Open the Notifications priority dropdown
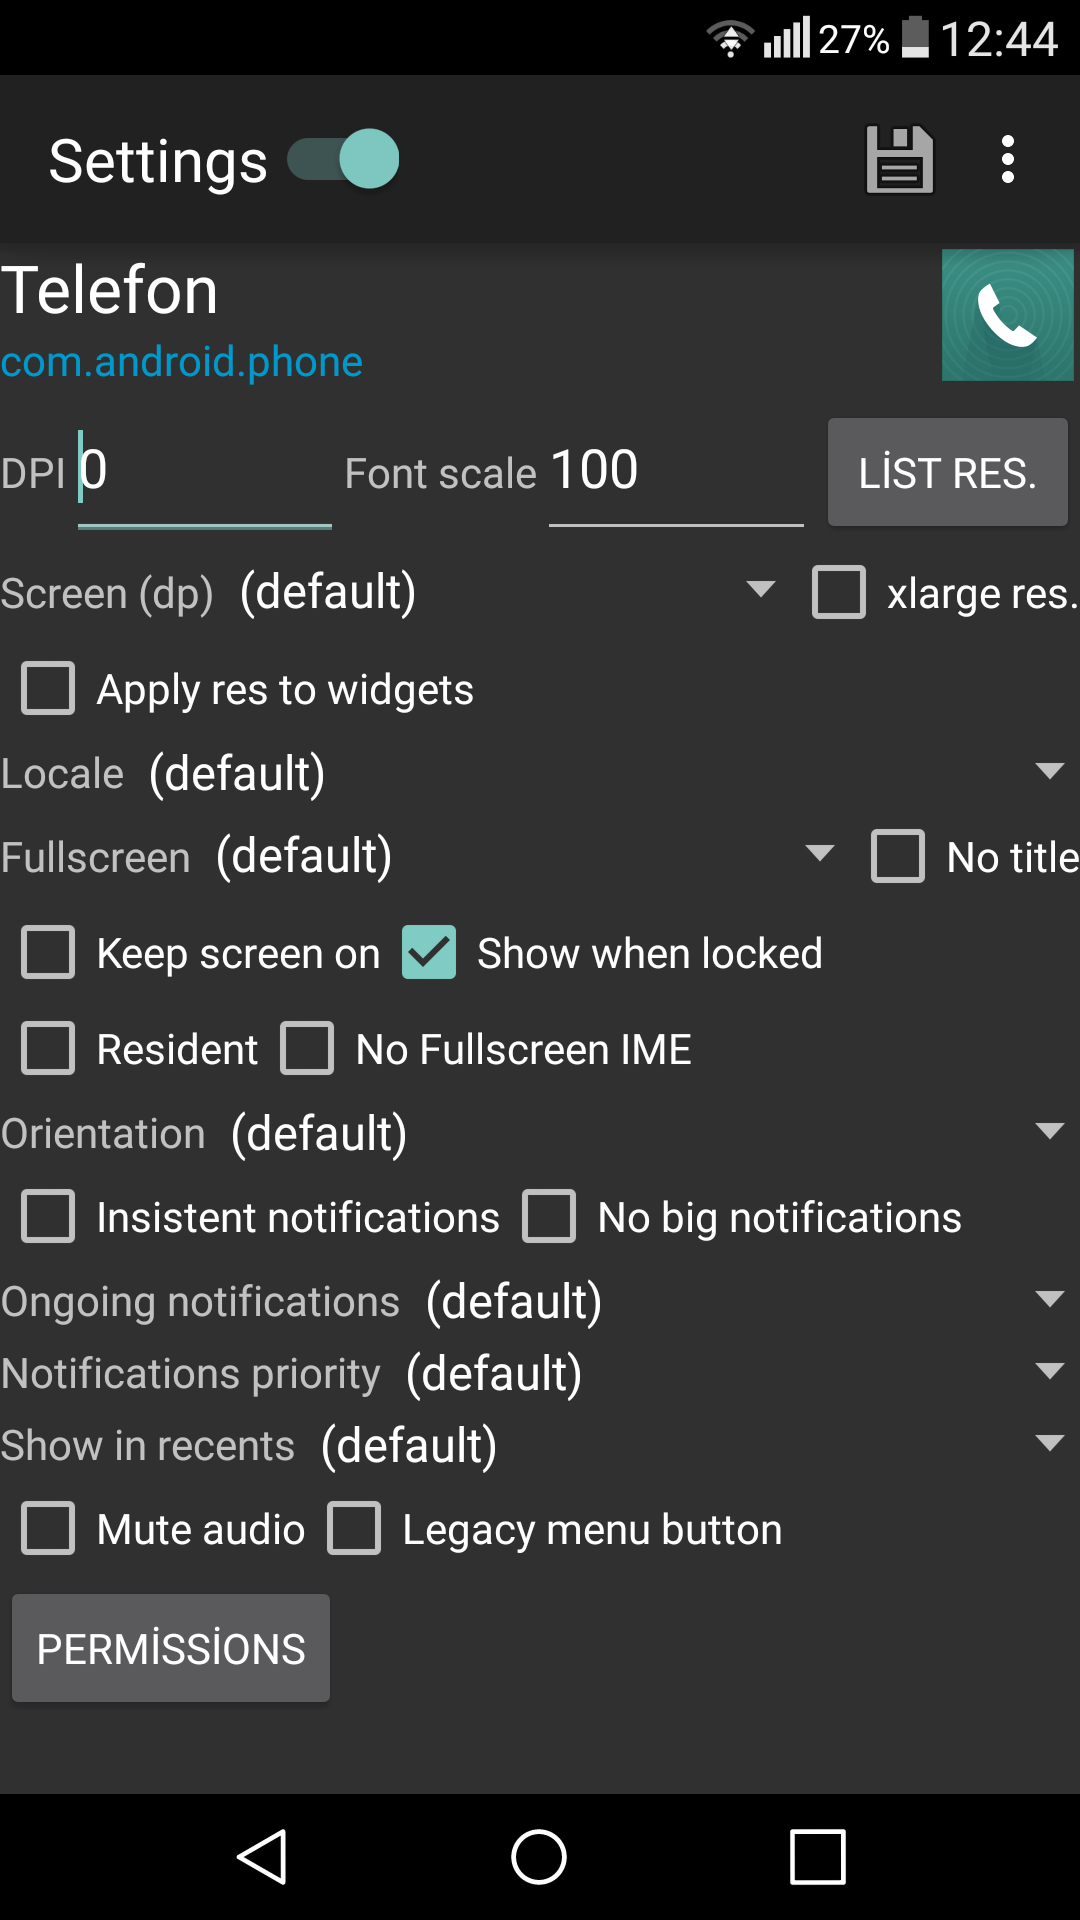The image size is (1080, 1920). (x=739, y=1373)
